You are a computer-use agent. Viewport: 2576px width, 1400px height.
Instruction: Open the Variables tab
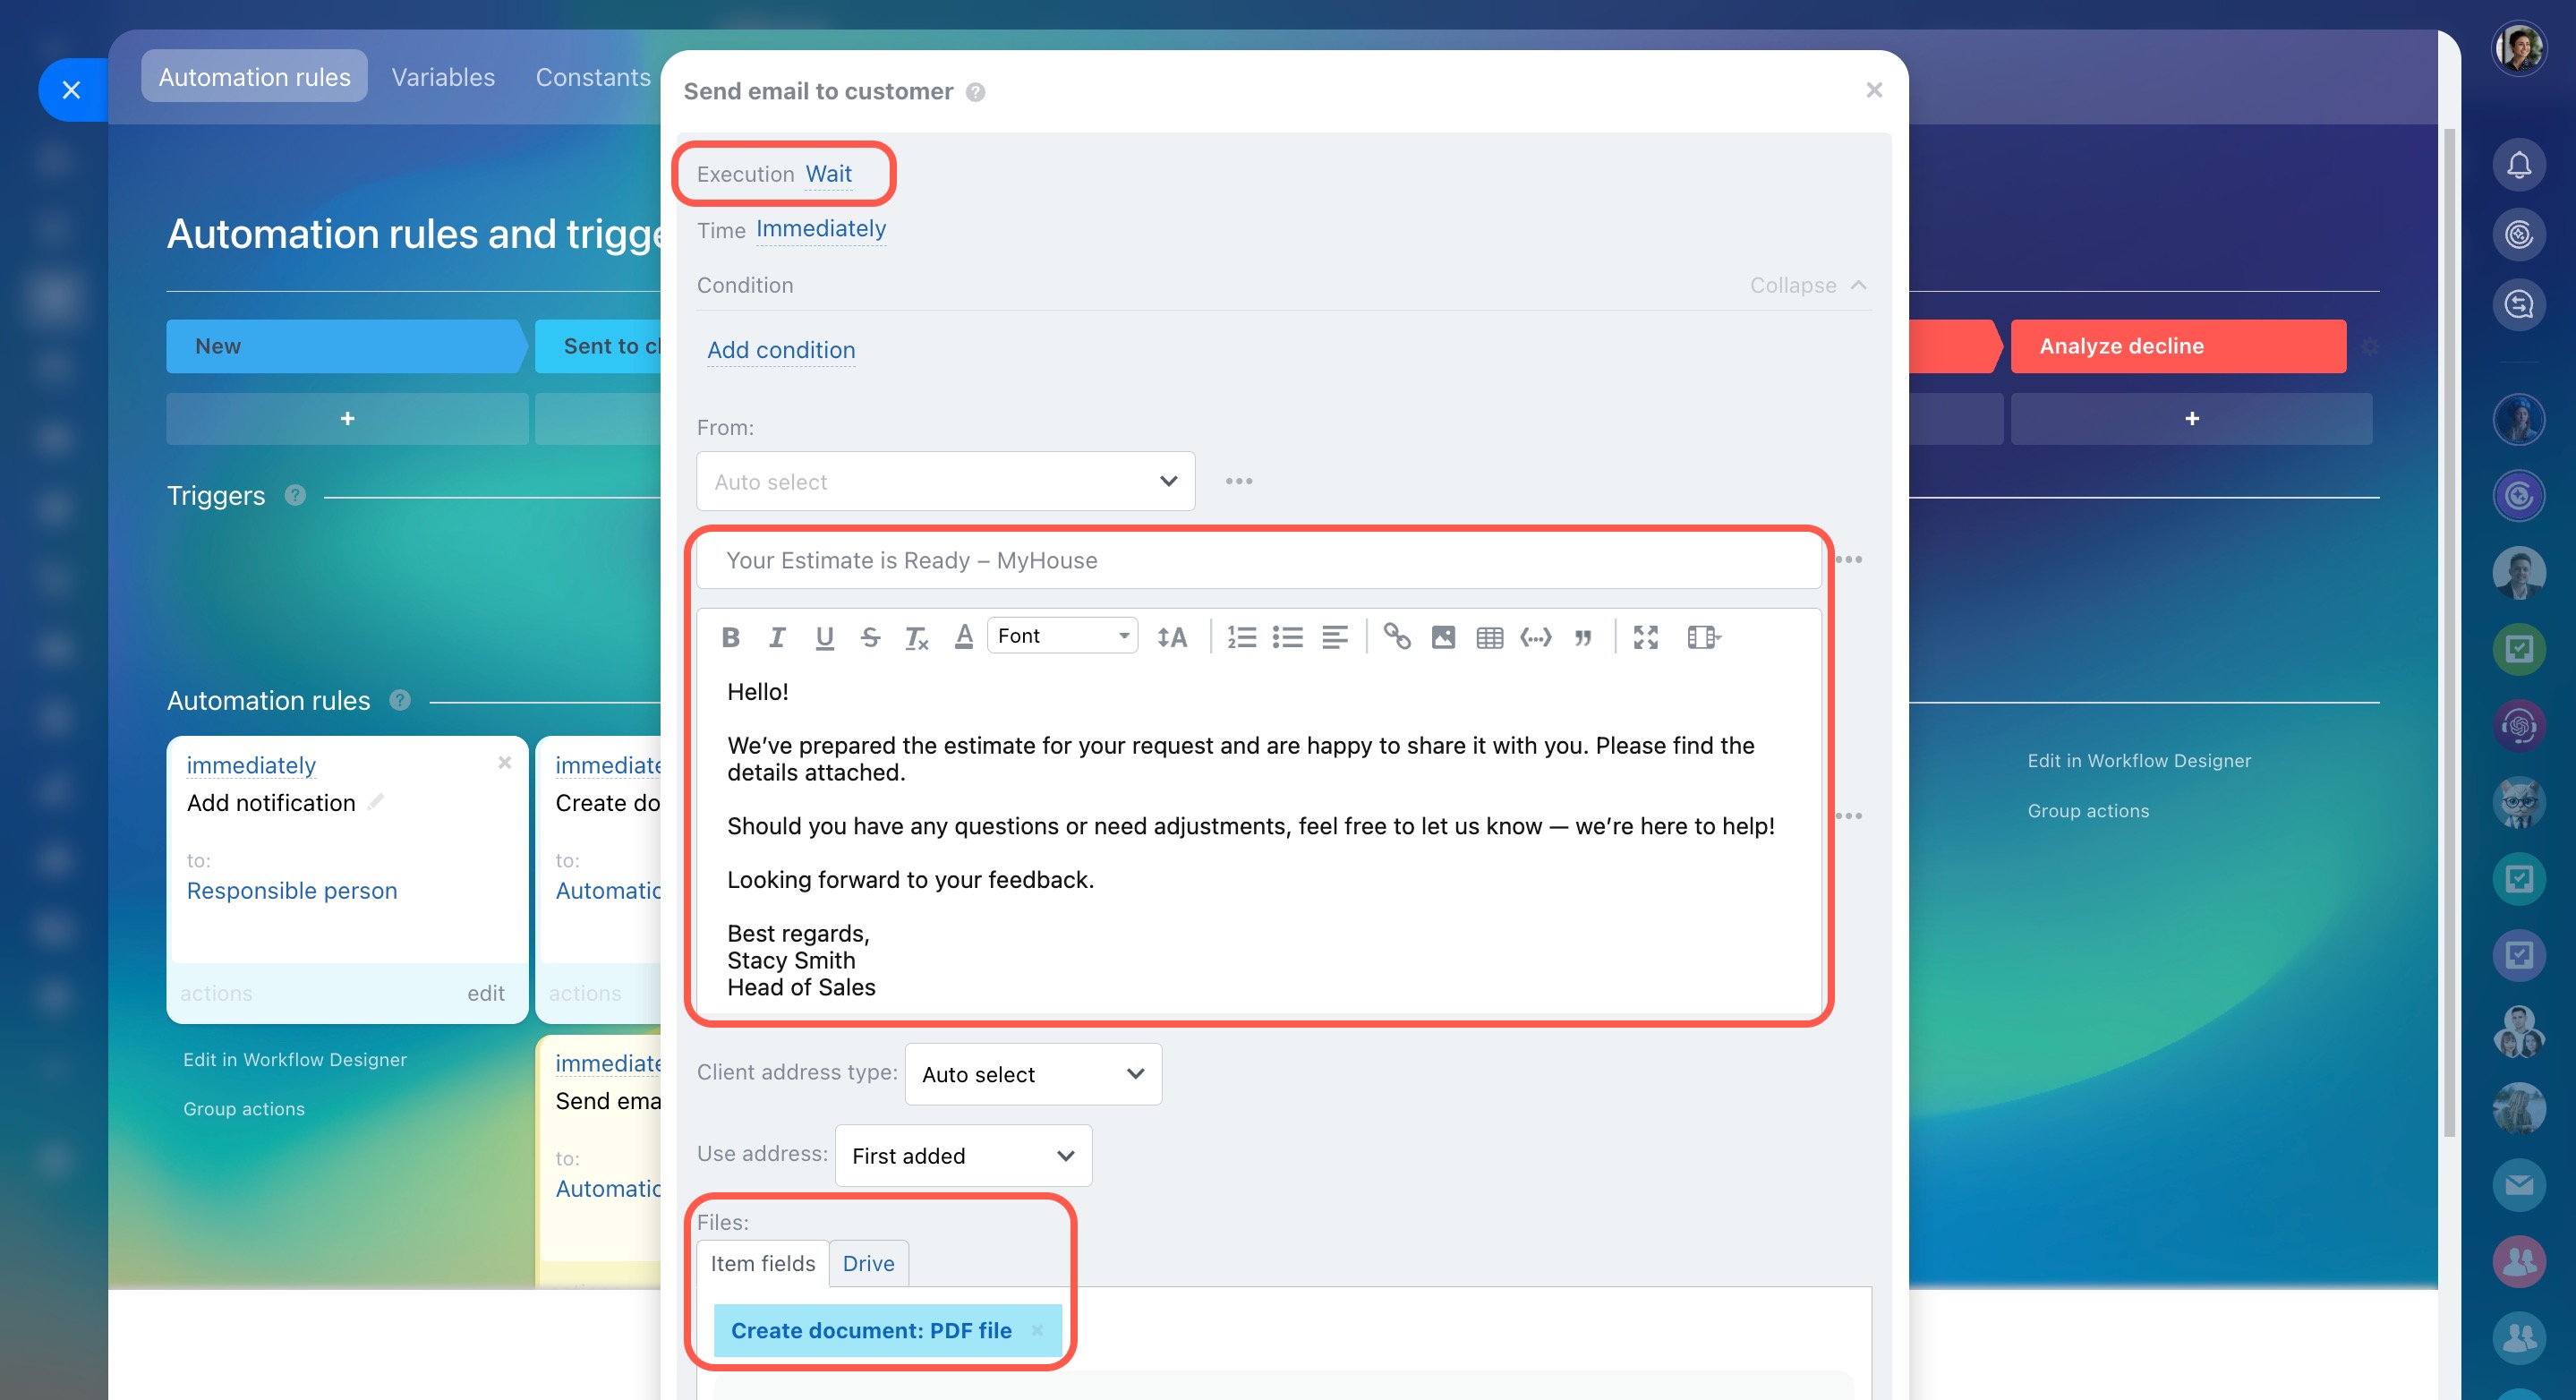click(442, 77)
